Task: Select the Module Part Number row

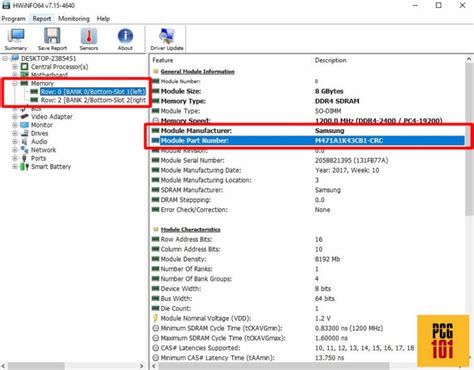Action: 308,140
